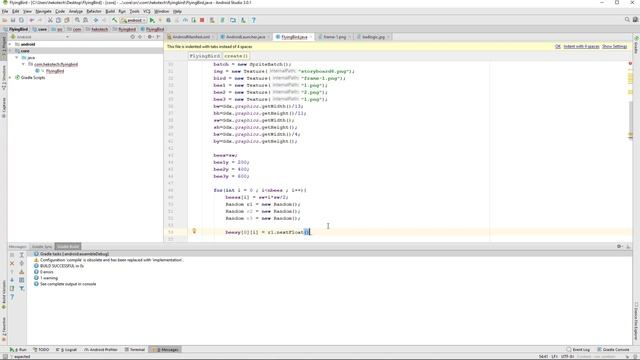Image resolution: width=640 pixels, height=360 pixels.
Task: Select the Gradle Sync tab in Messages panel
Action: coord(42,247)
